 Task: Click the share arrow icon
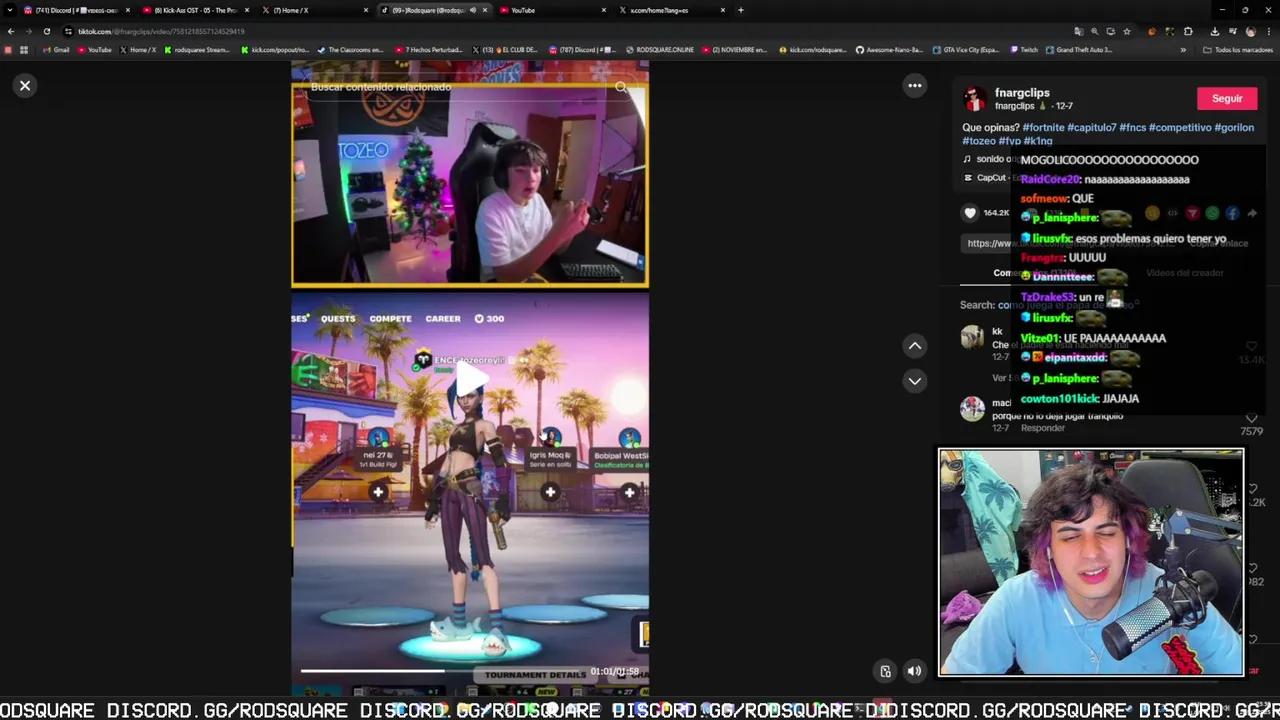click(1252, 213)
